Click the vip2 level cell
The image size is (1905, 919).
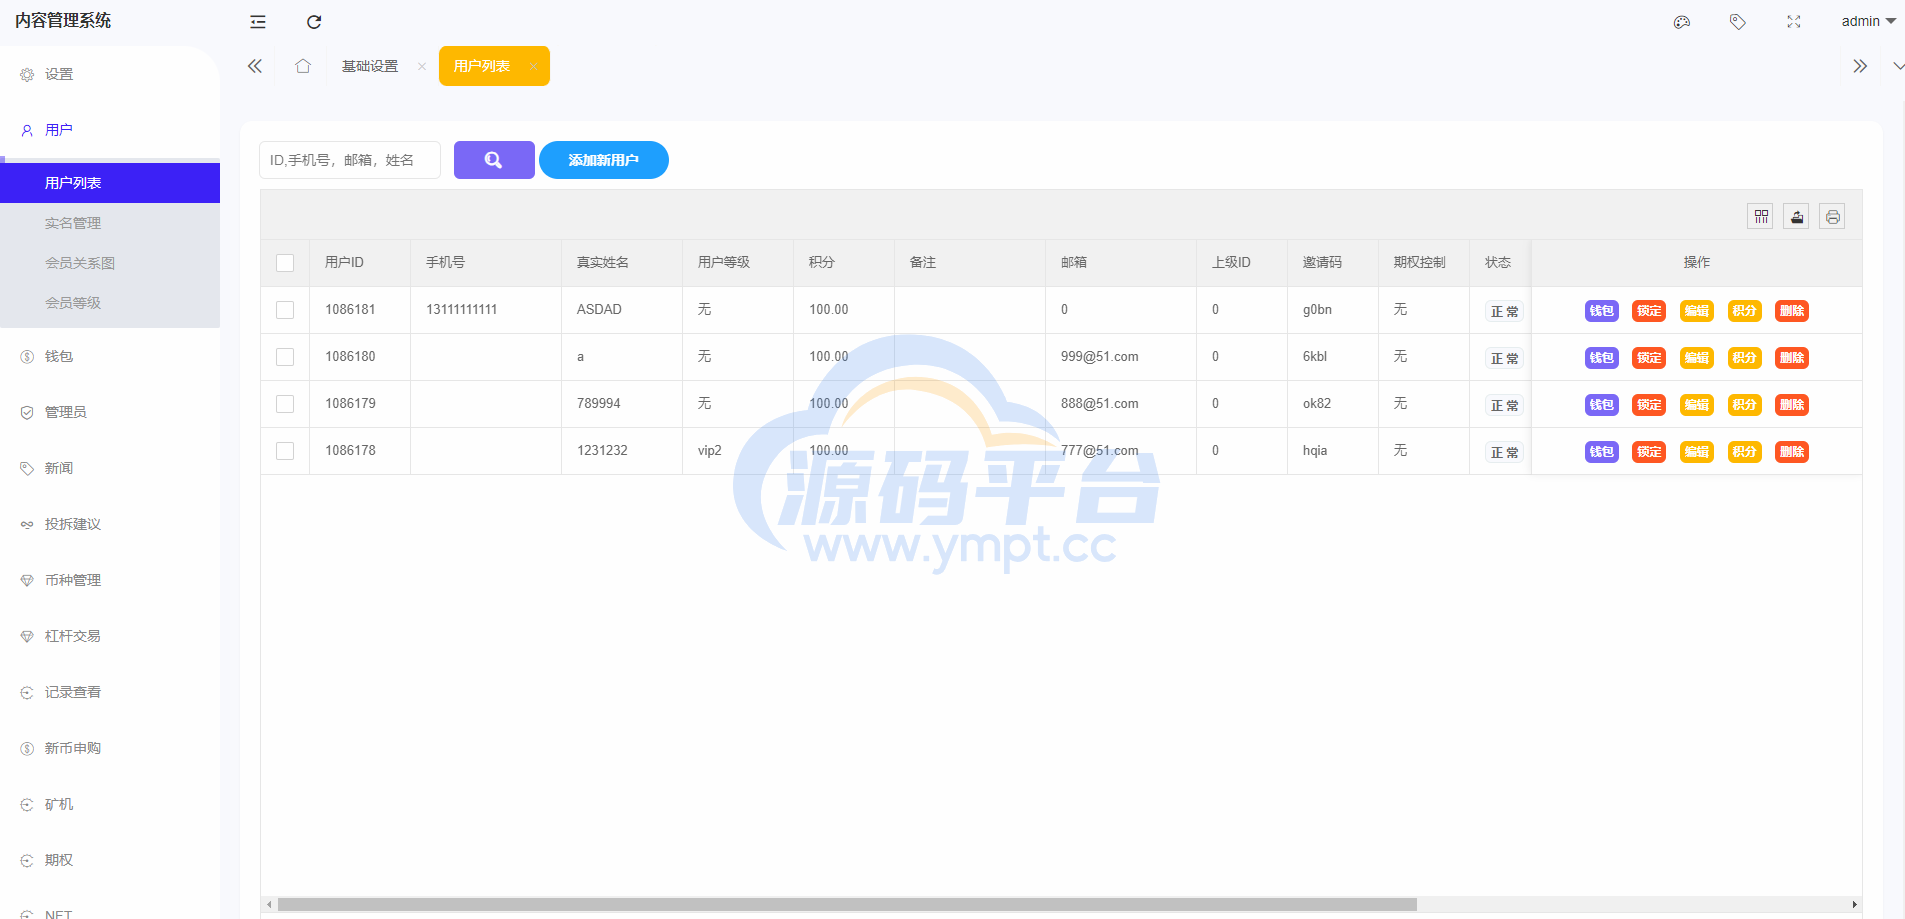(x=738, y=451)
